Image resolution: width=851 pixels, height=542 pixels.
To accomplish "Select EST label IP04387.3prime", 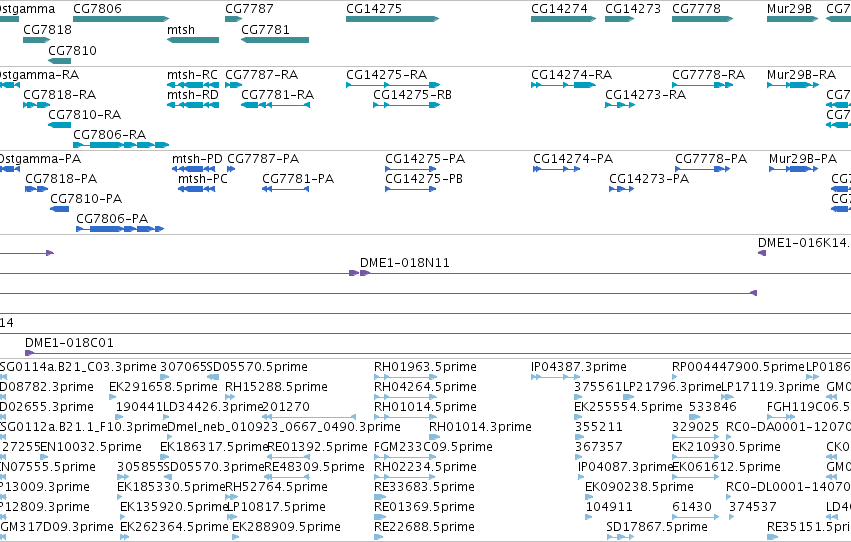I will click(x=579, y=367).
